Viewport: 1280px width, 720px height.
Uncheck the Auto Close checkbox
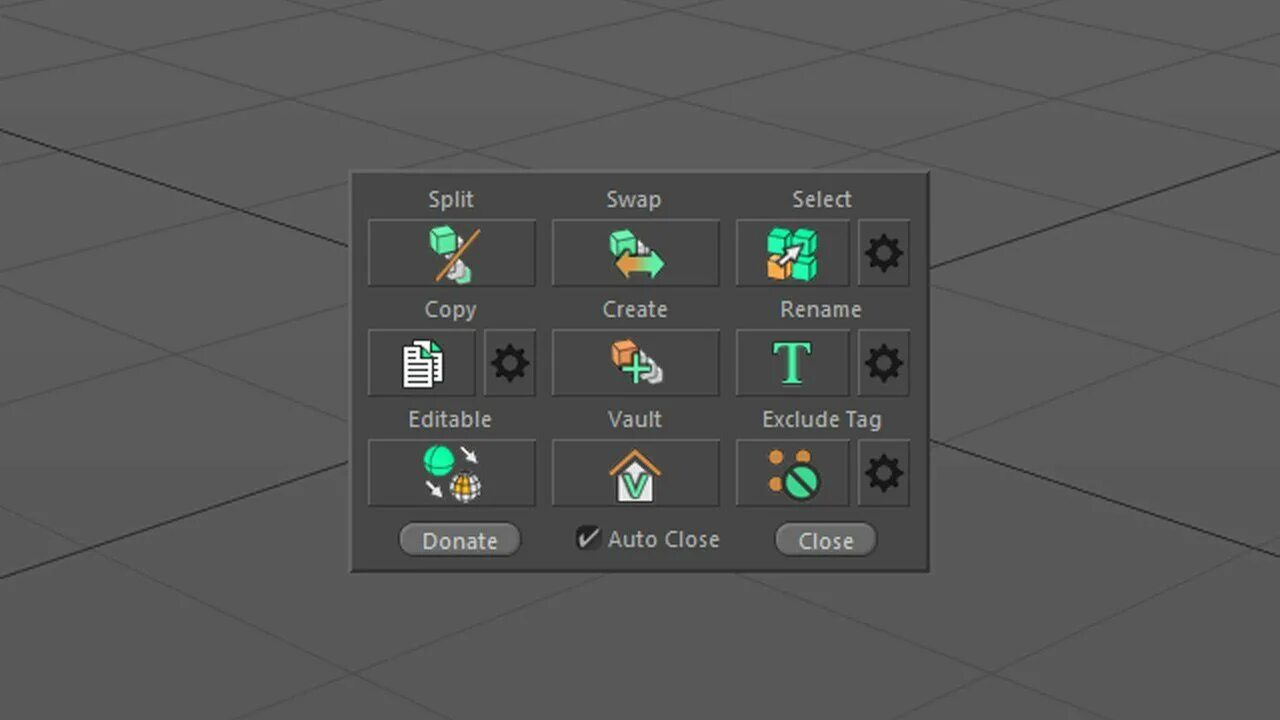588,538
